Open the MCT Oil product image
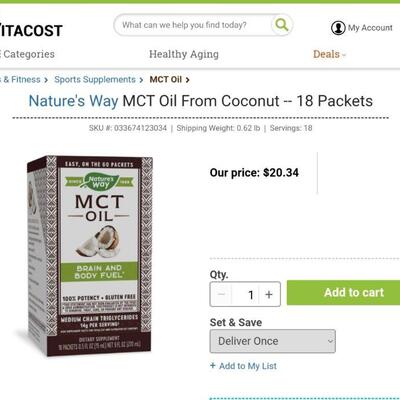This screenshot has height=400, width=400. click(88, 255)
